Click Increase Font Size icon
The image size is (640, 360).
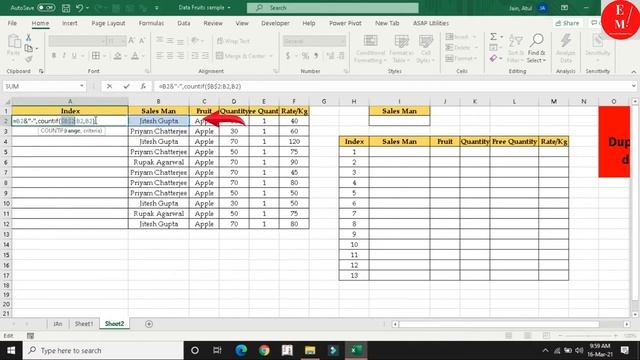131,40
